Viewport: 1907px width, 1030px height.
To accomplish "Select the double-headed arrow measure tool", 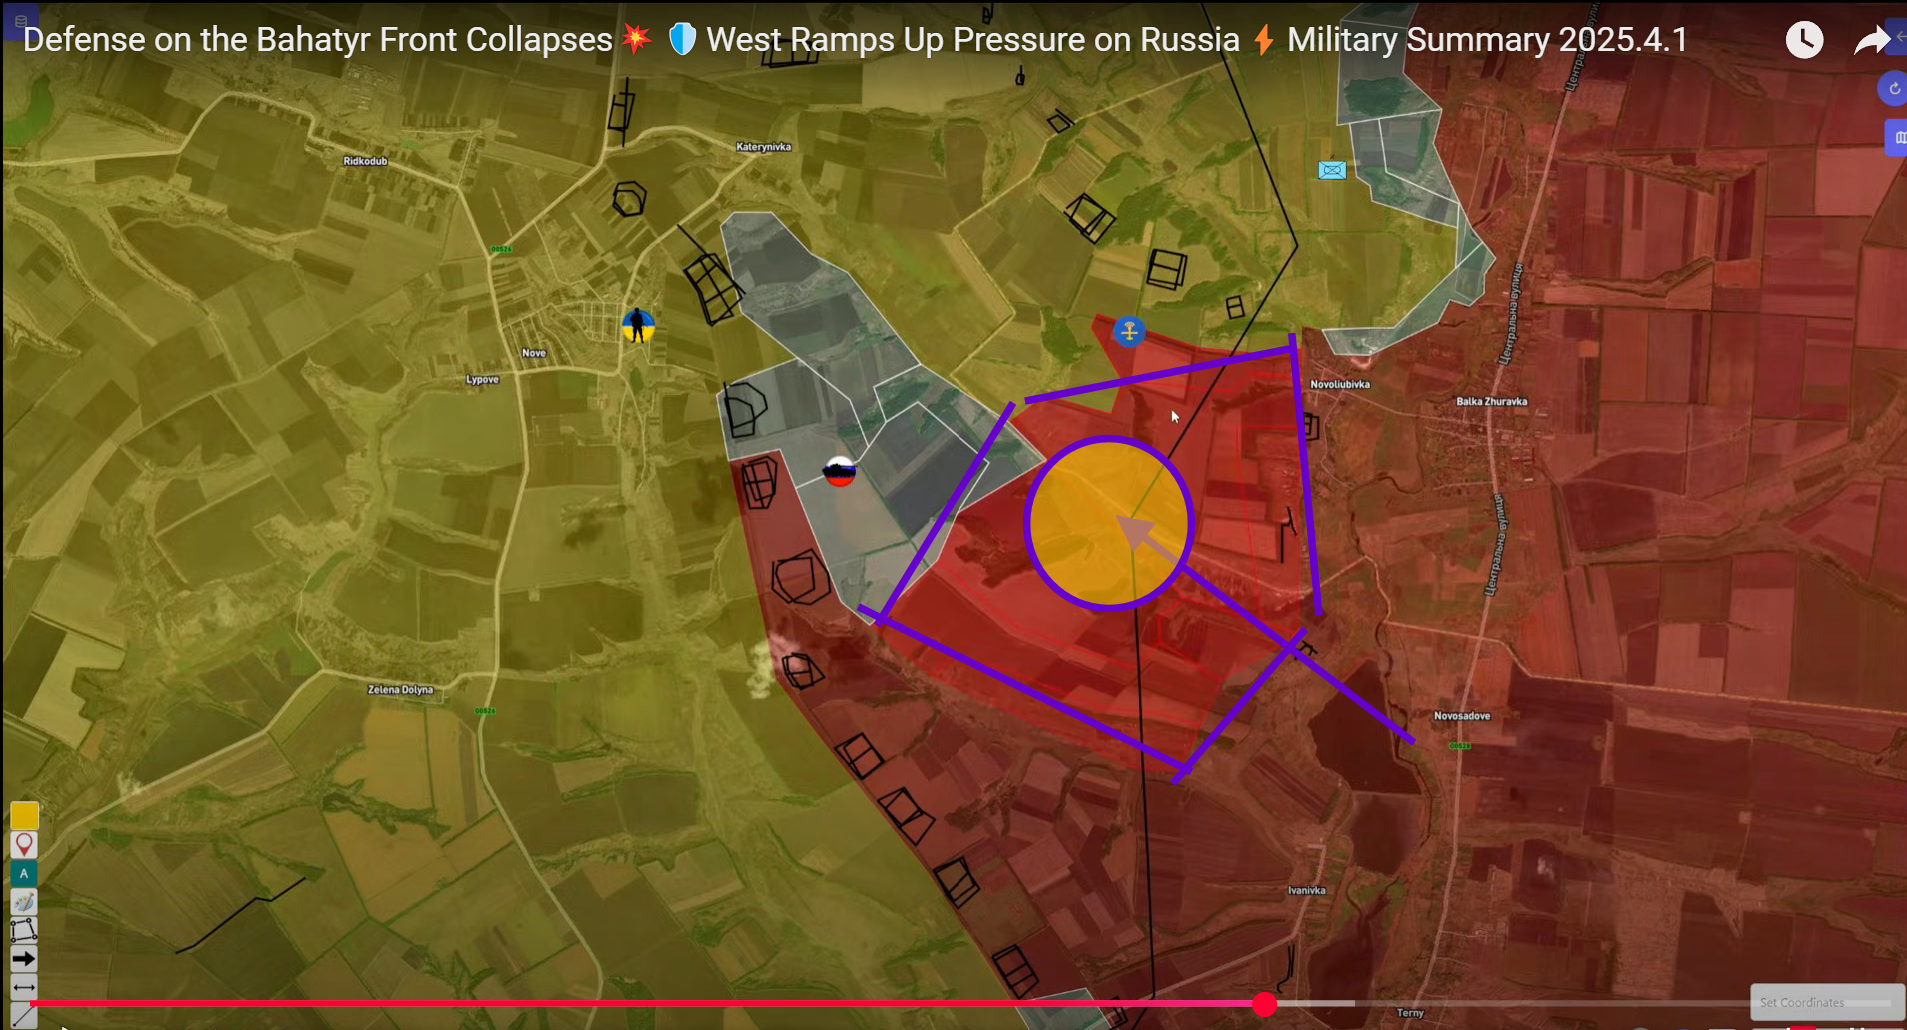I will pyautogui.click(x=24, y=987).
